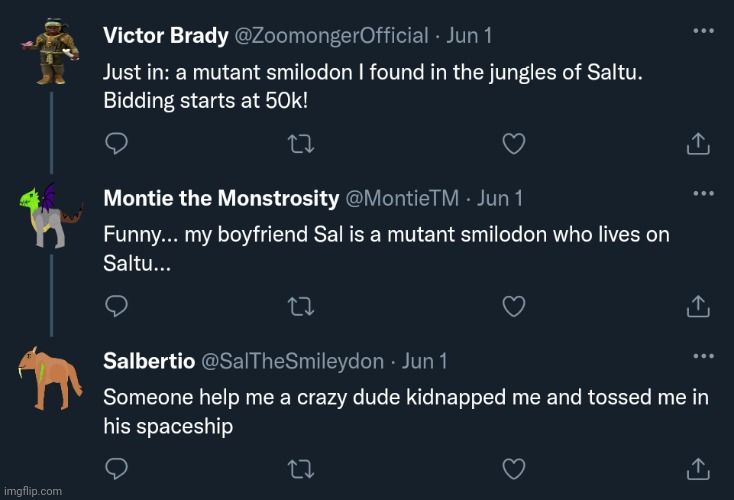Open more options on Victor Brady's tweet
Image resolution: width=734 pixels, height=500 pixels.
point(704,31)
